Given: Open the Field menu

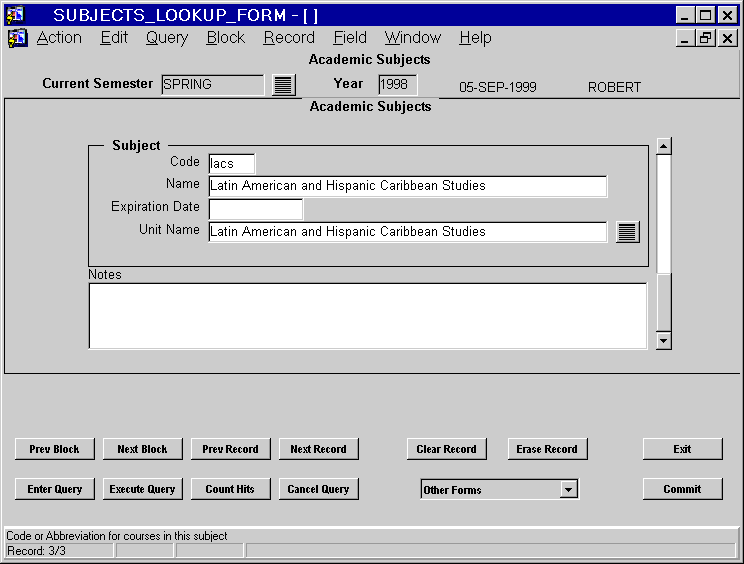Looking at the screenshot, I should click(350, 37).
